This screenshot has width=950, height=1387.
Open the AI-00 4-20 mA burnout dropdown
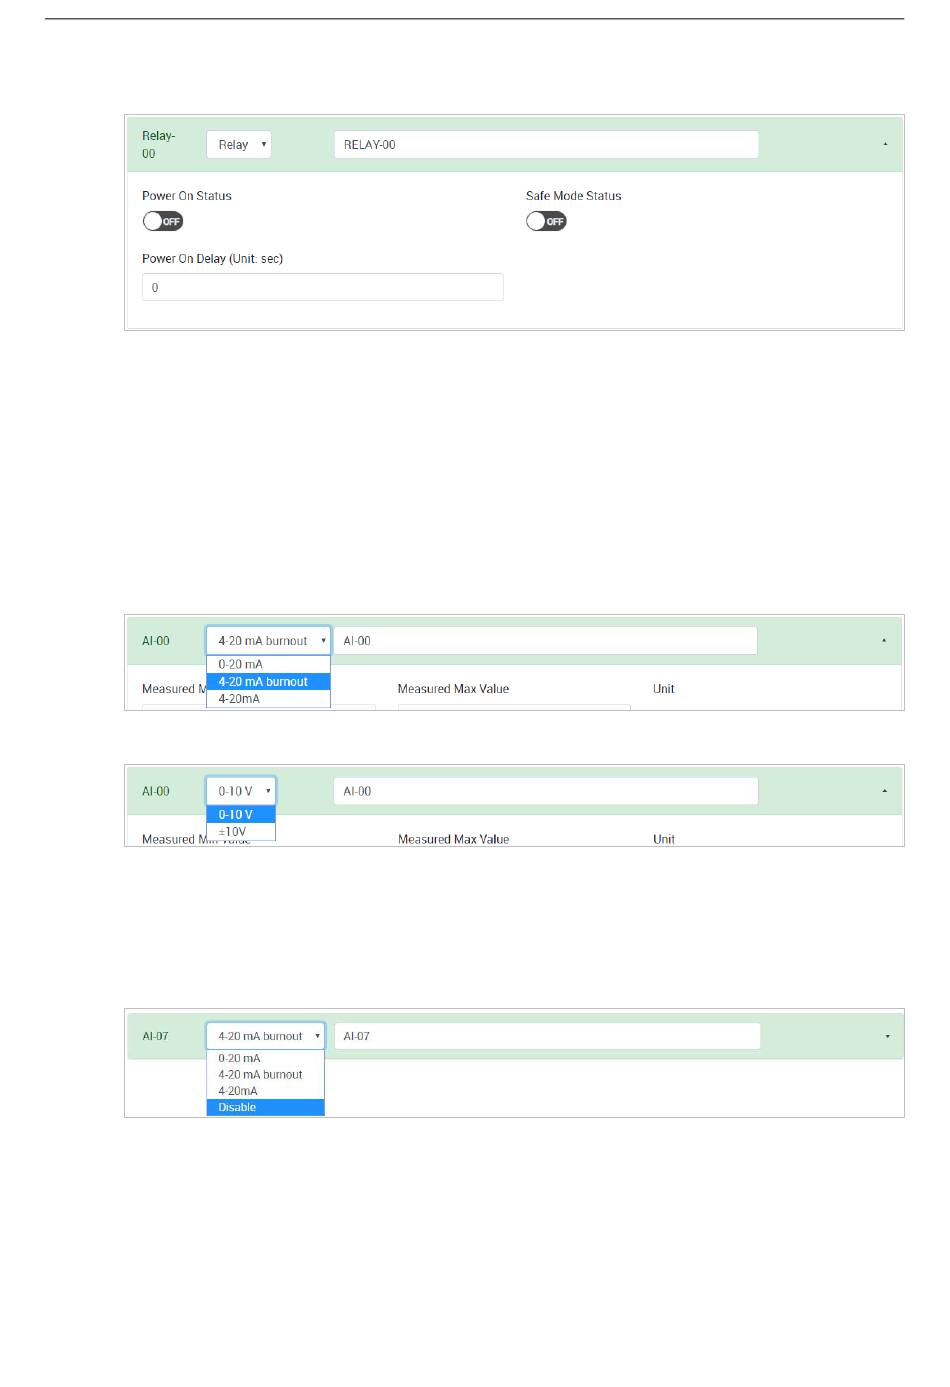click(x=268, y=641)
